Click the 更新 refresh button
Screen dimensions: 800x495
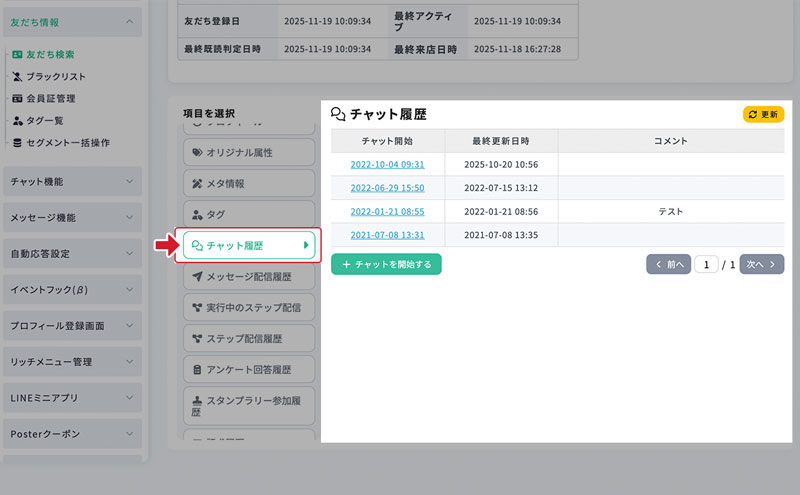(763, 115)
